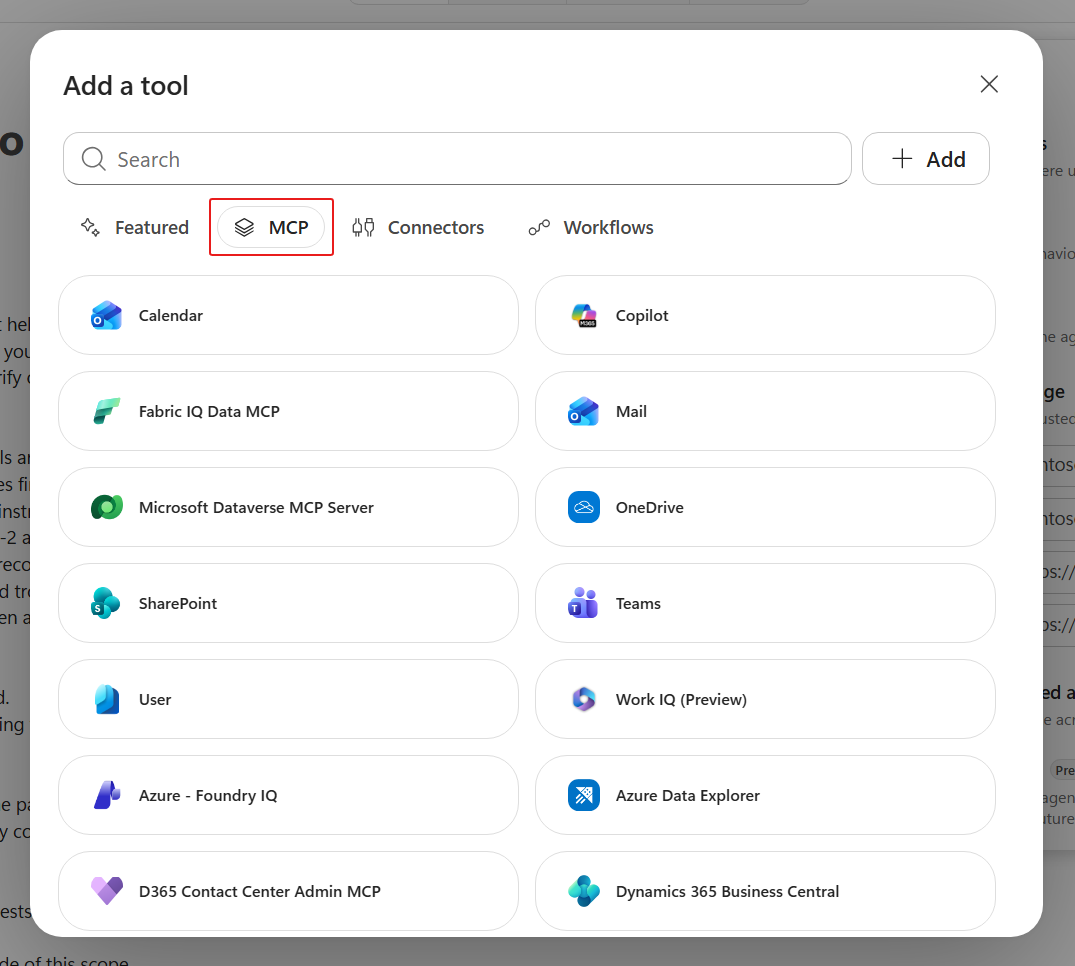1075x966 pixels.
Task: Select the SharePoint tool label
Action: 178,603
